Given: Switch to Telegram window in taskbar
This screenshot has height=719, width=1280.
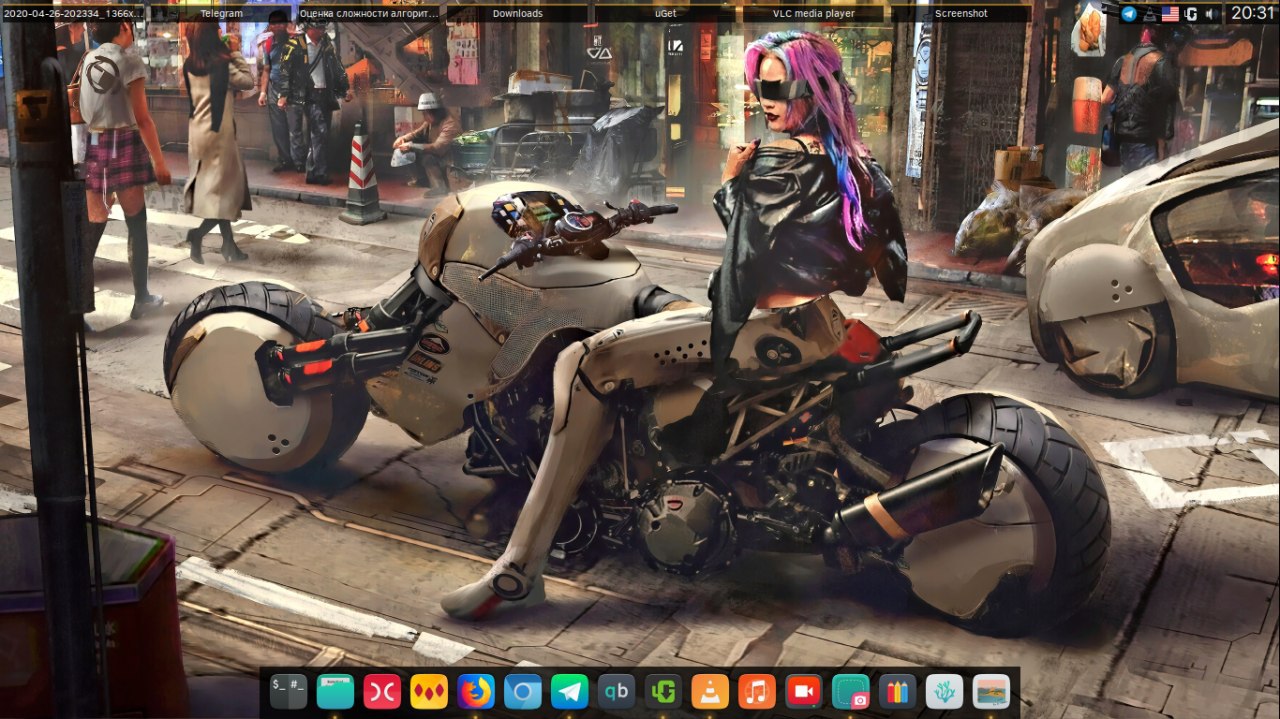Looking at the screenshot, I should coord(222,13).
